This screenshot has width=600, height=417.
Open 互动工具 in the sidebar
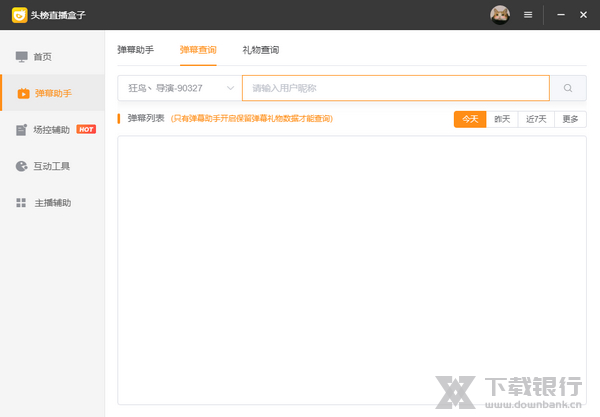click(x=51, y=166)
